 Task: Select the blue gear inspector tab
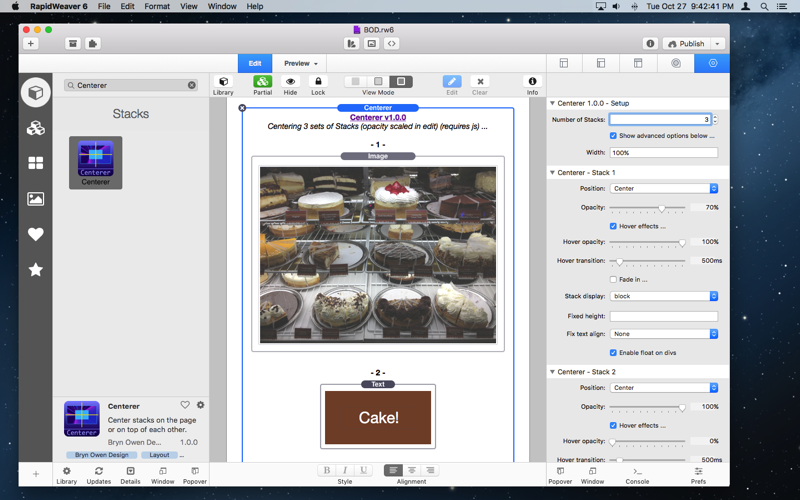tap(712, 63)
